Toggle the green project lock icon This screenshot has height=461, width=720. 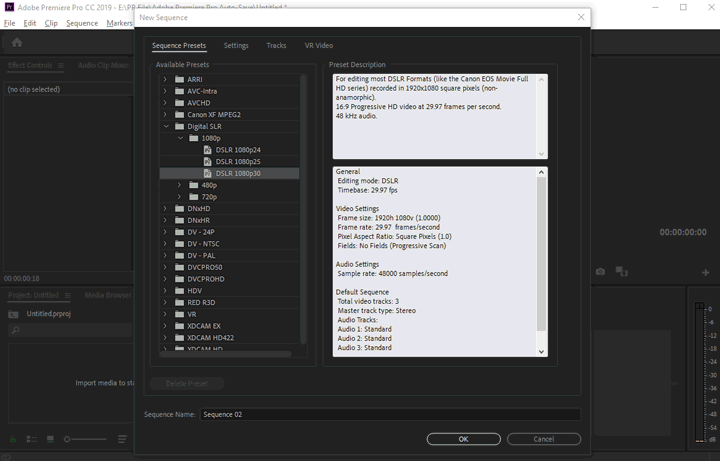tap(13, 439)
